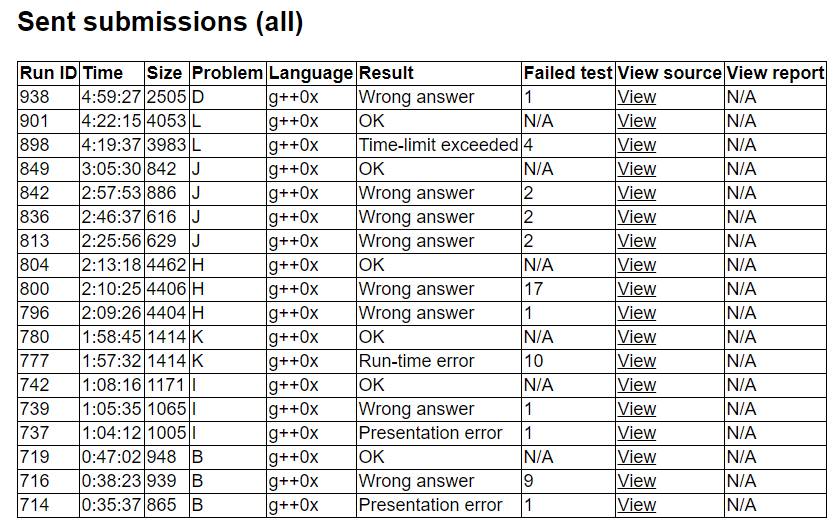View source of run-time error run 777

coord(637,361)
